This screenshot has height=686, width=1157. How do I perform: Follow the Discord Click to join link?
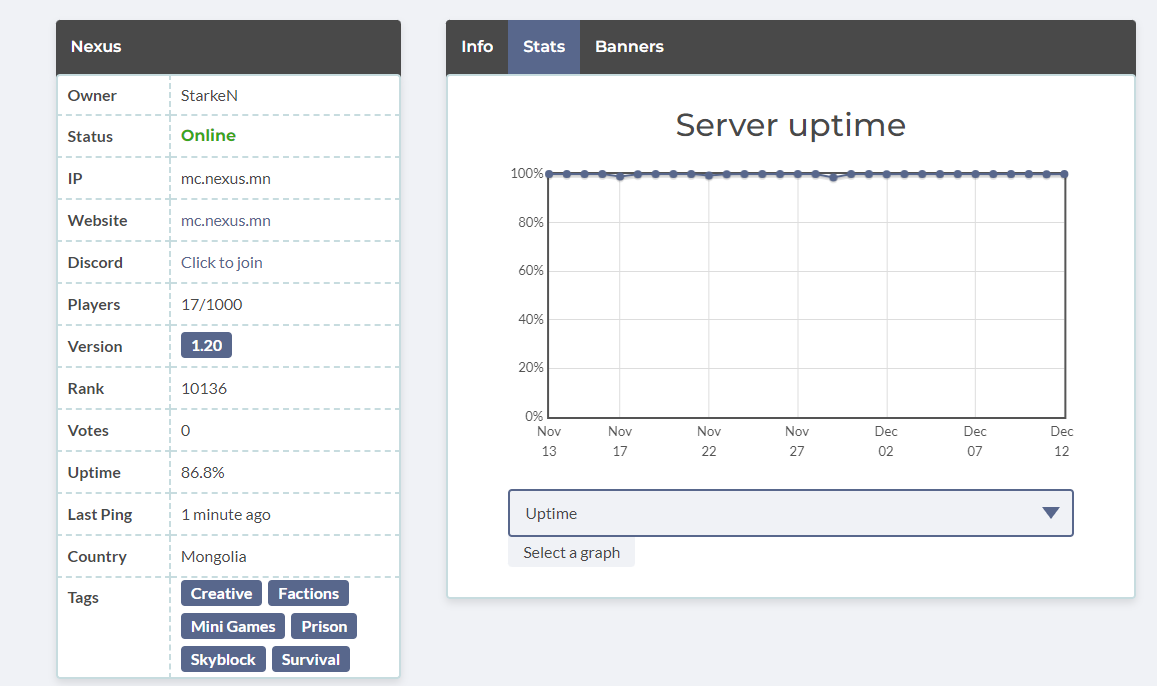(x=221, y=263)
